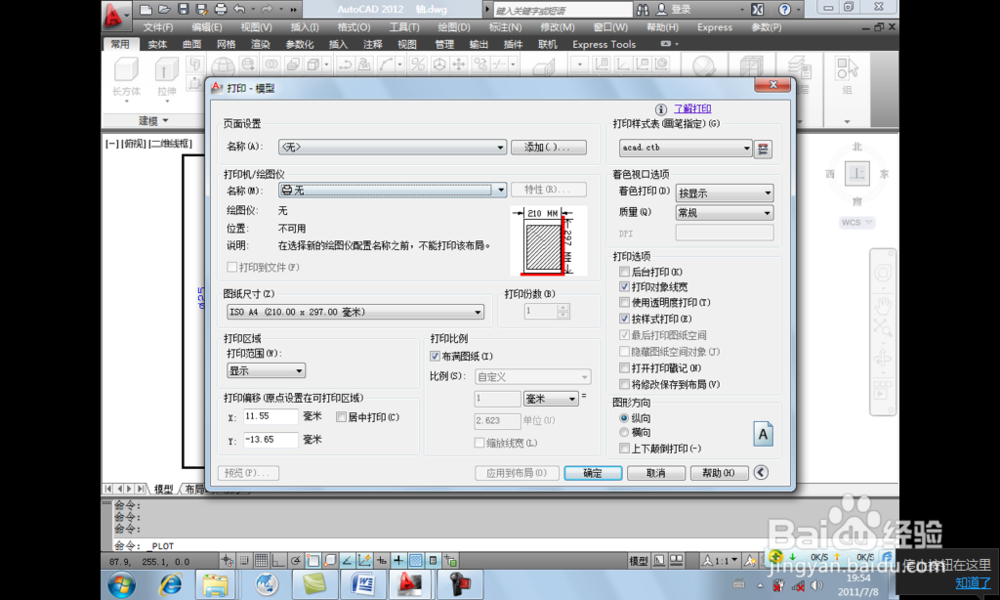Screen dimensions: 1000x600
Task: Click the Help question mark icon in title bar
Action: 785,9
